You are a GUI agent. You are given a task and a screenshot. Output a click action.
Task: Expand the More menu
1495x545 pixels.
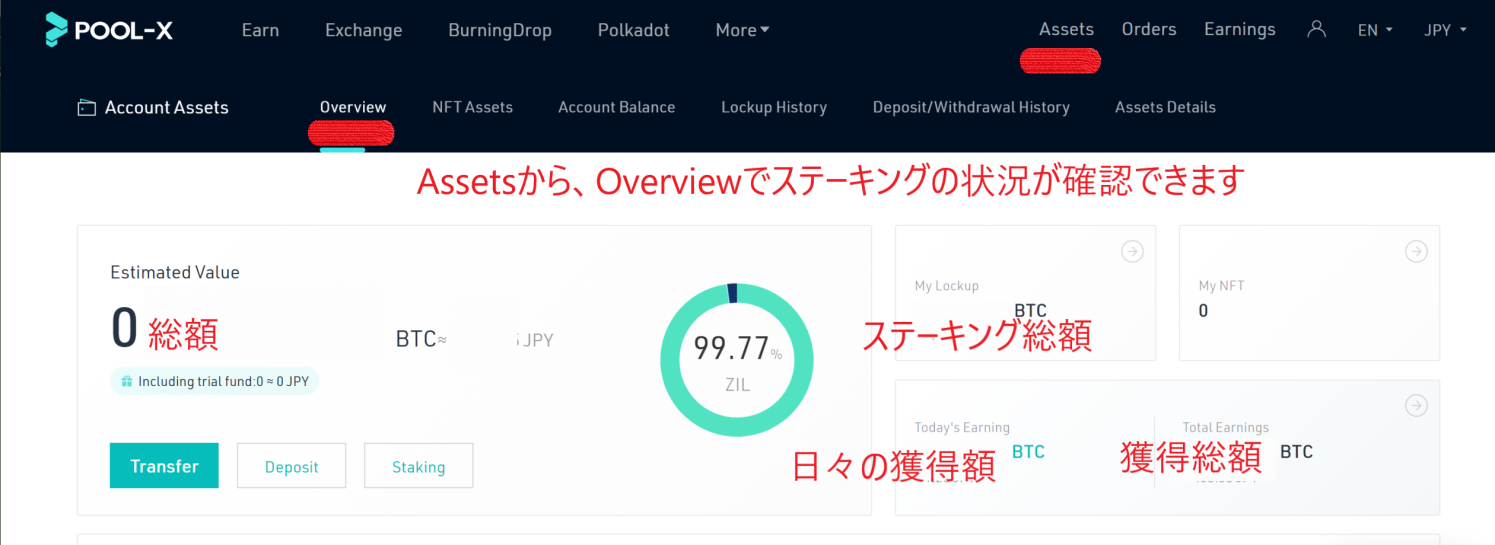tap(742, 30)
